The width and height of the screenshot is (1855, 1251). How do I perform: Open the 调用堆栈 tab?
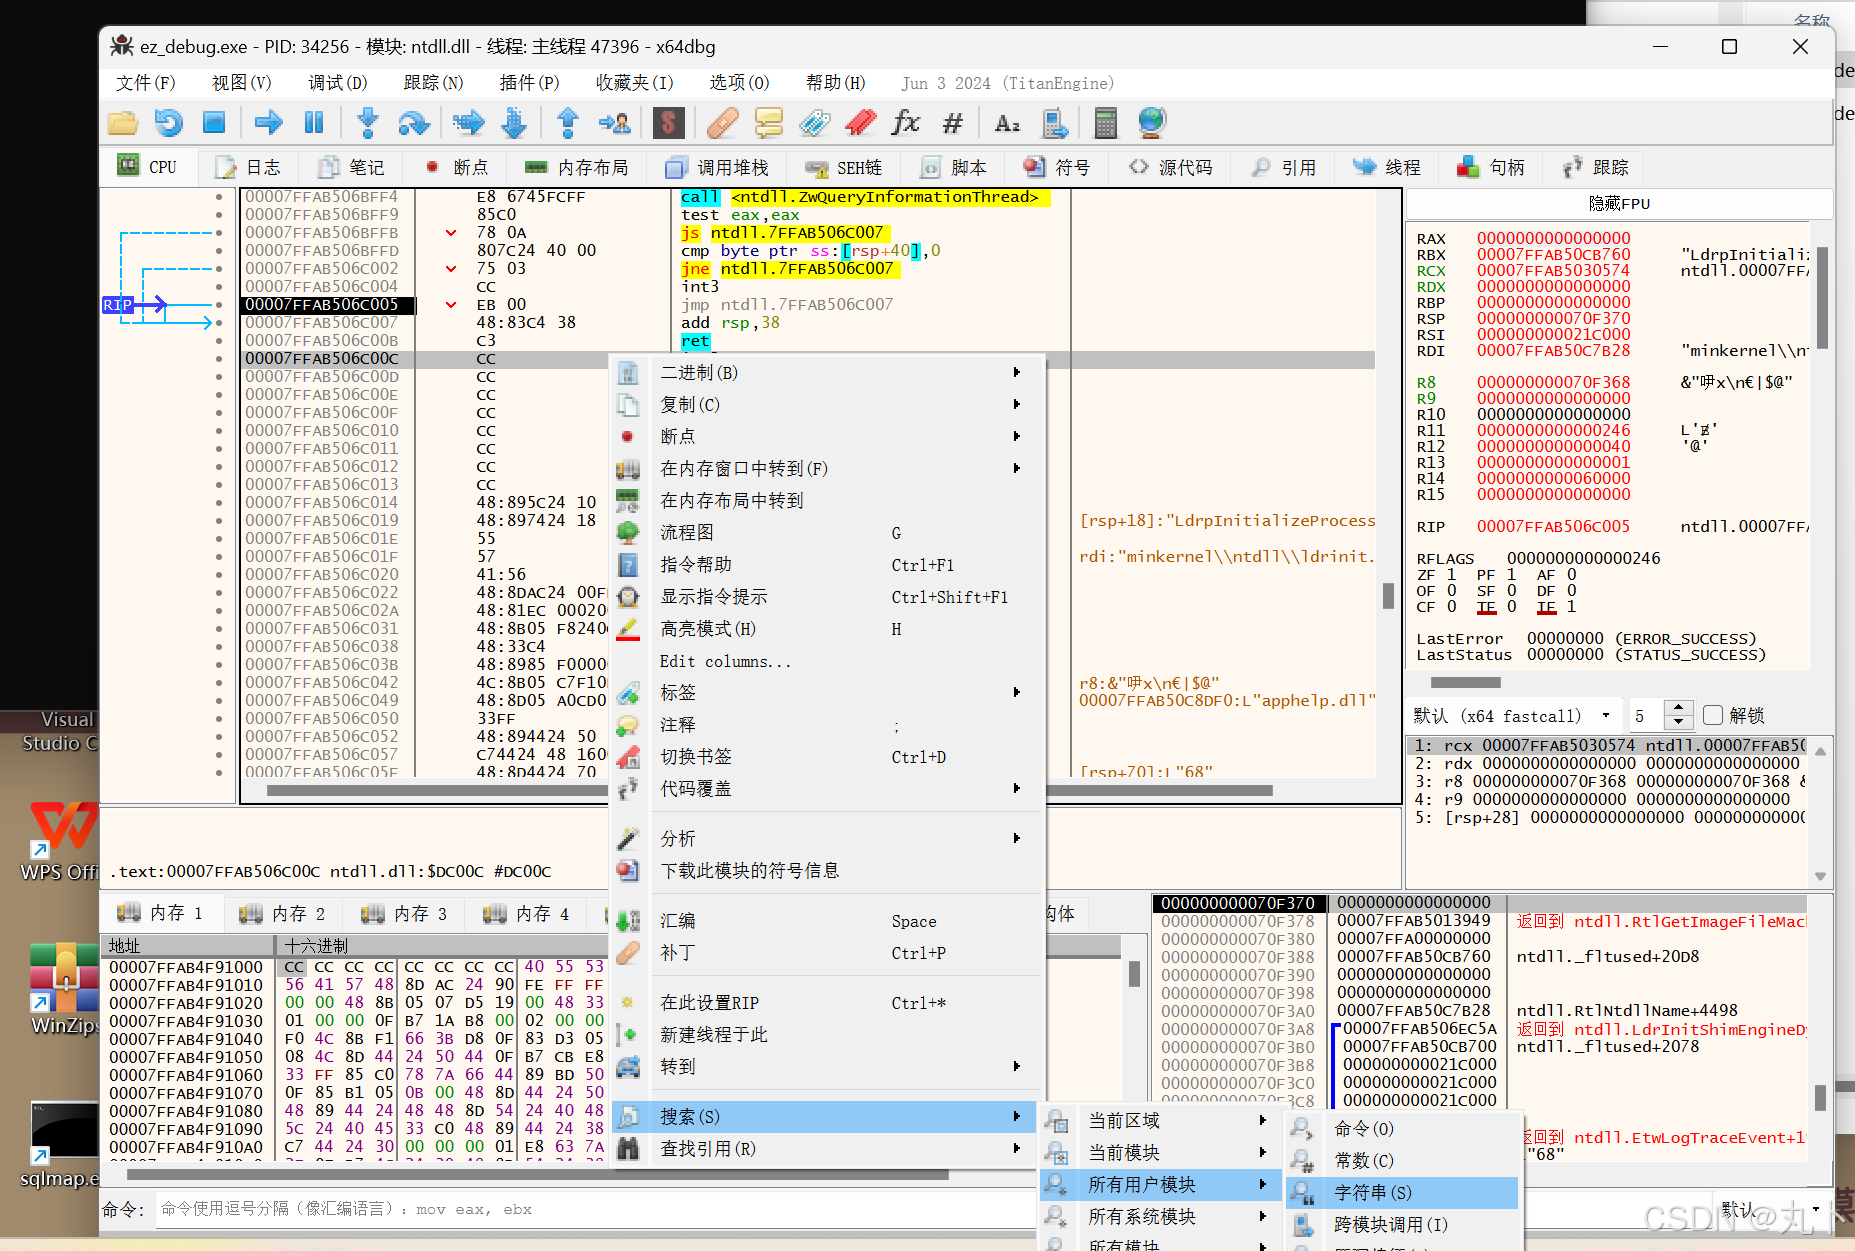click(x=717, y=167)
